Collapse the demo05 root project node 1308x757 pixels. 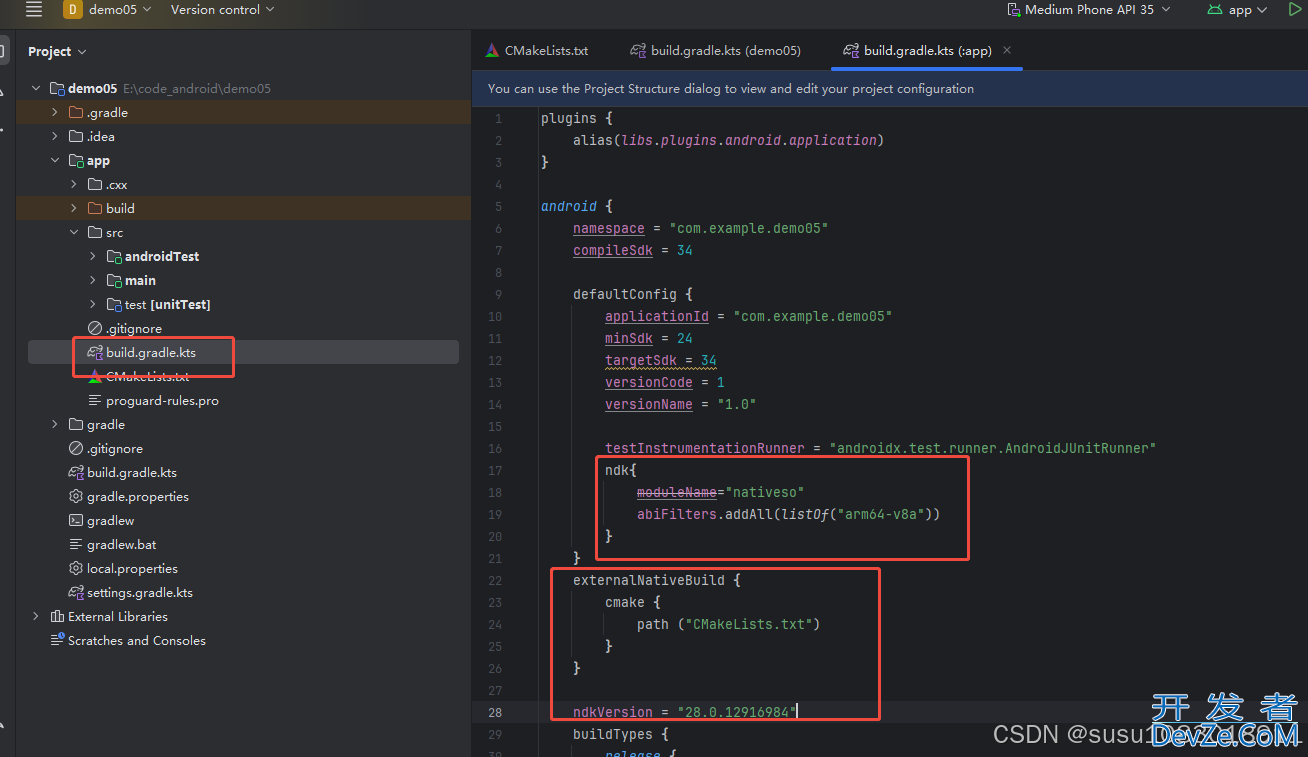click(x=37, y=89)
